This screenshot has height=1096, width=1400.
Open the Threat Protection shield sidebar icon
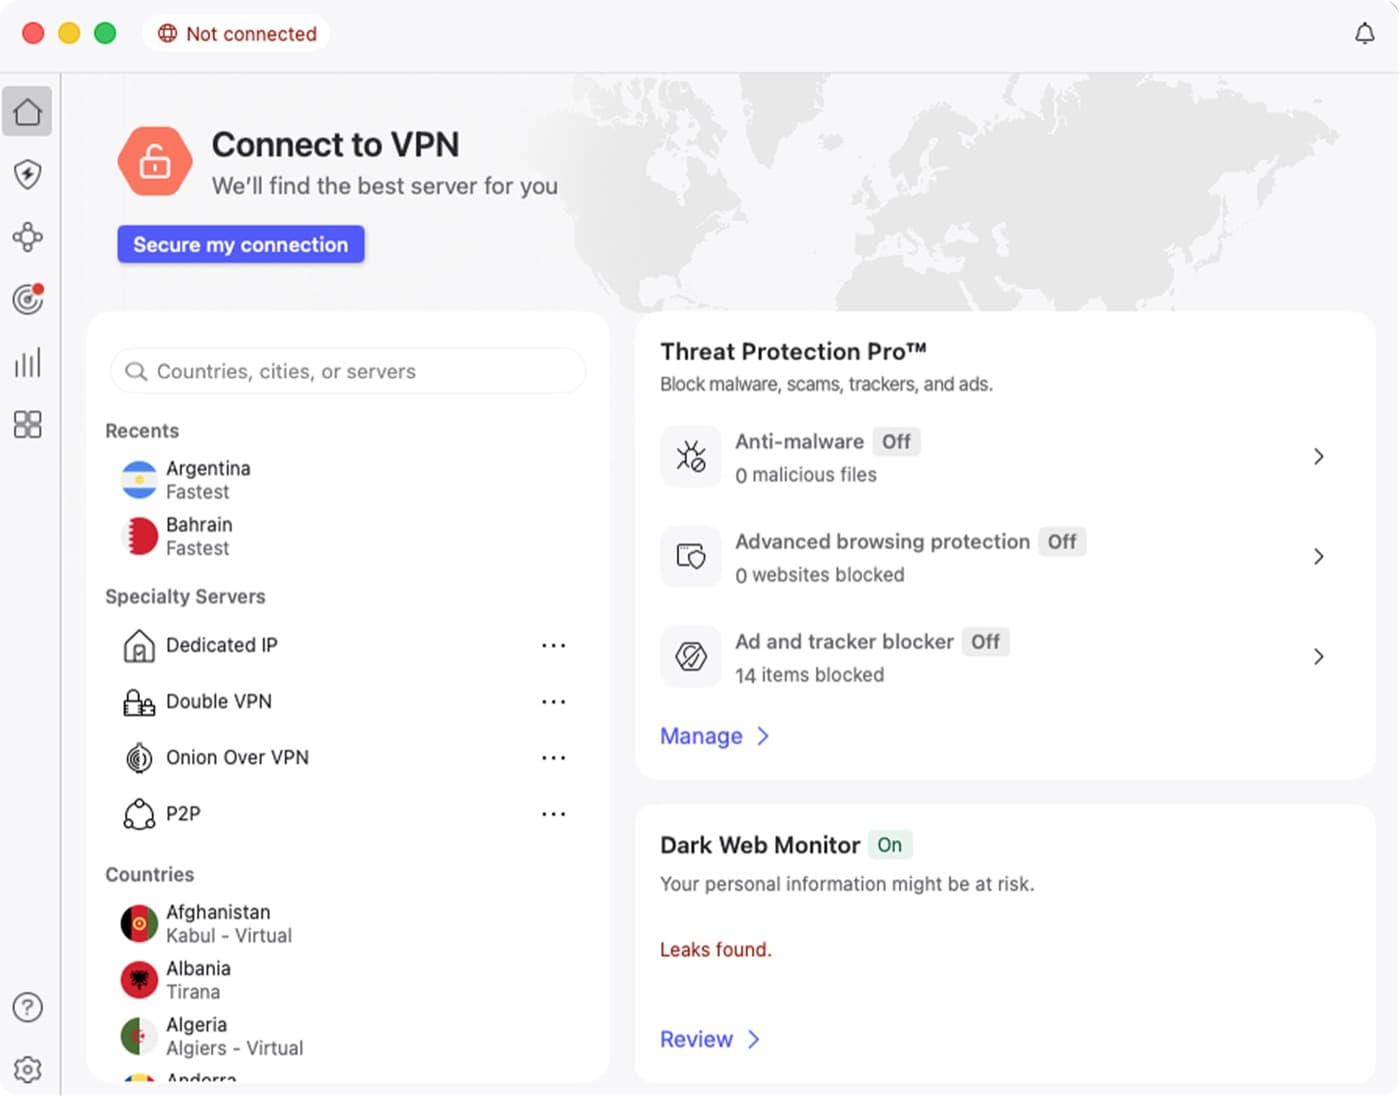coord(28,174)
